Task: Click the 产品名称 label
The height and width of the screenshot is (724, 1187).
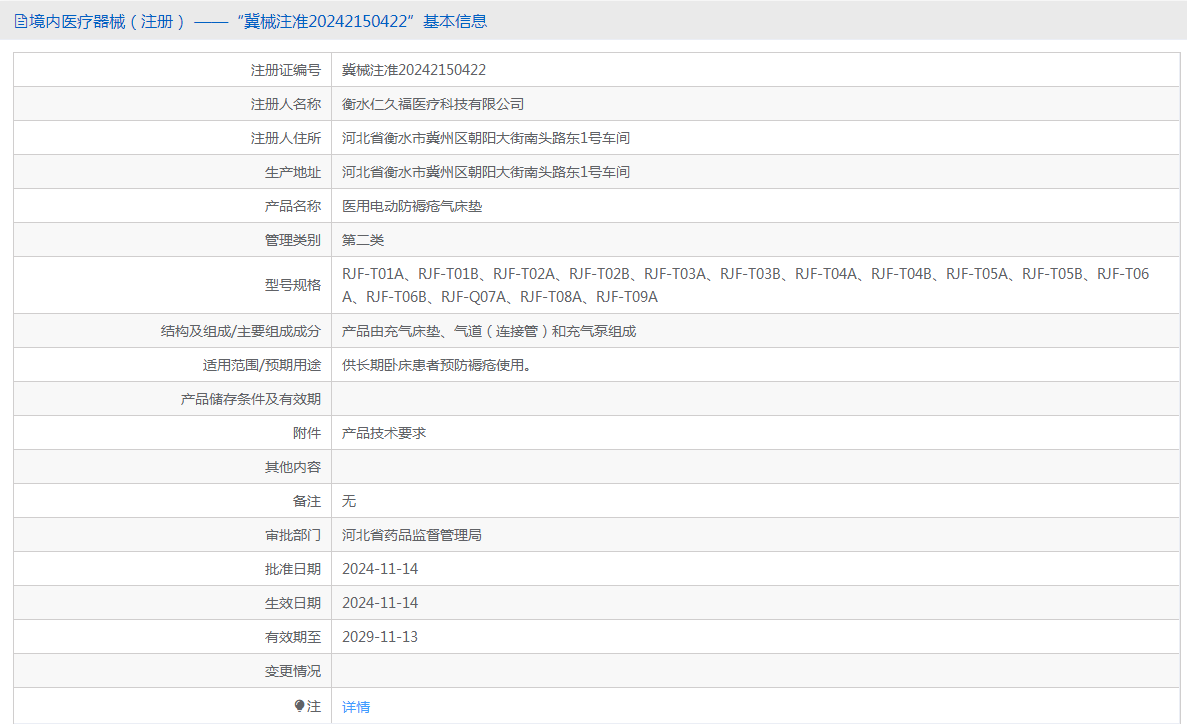Action: tap(293, 206)
